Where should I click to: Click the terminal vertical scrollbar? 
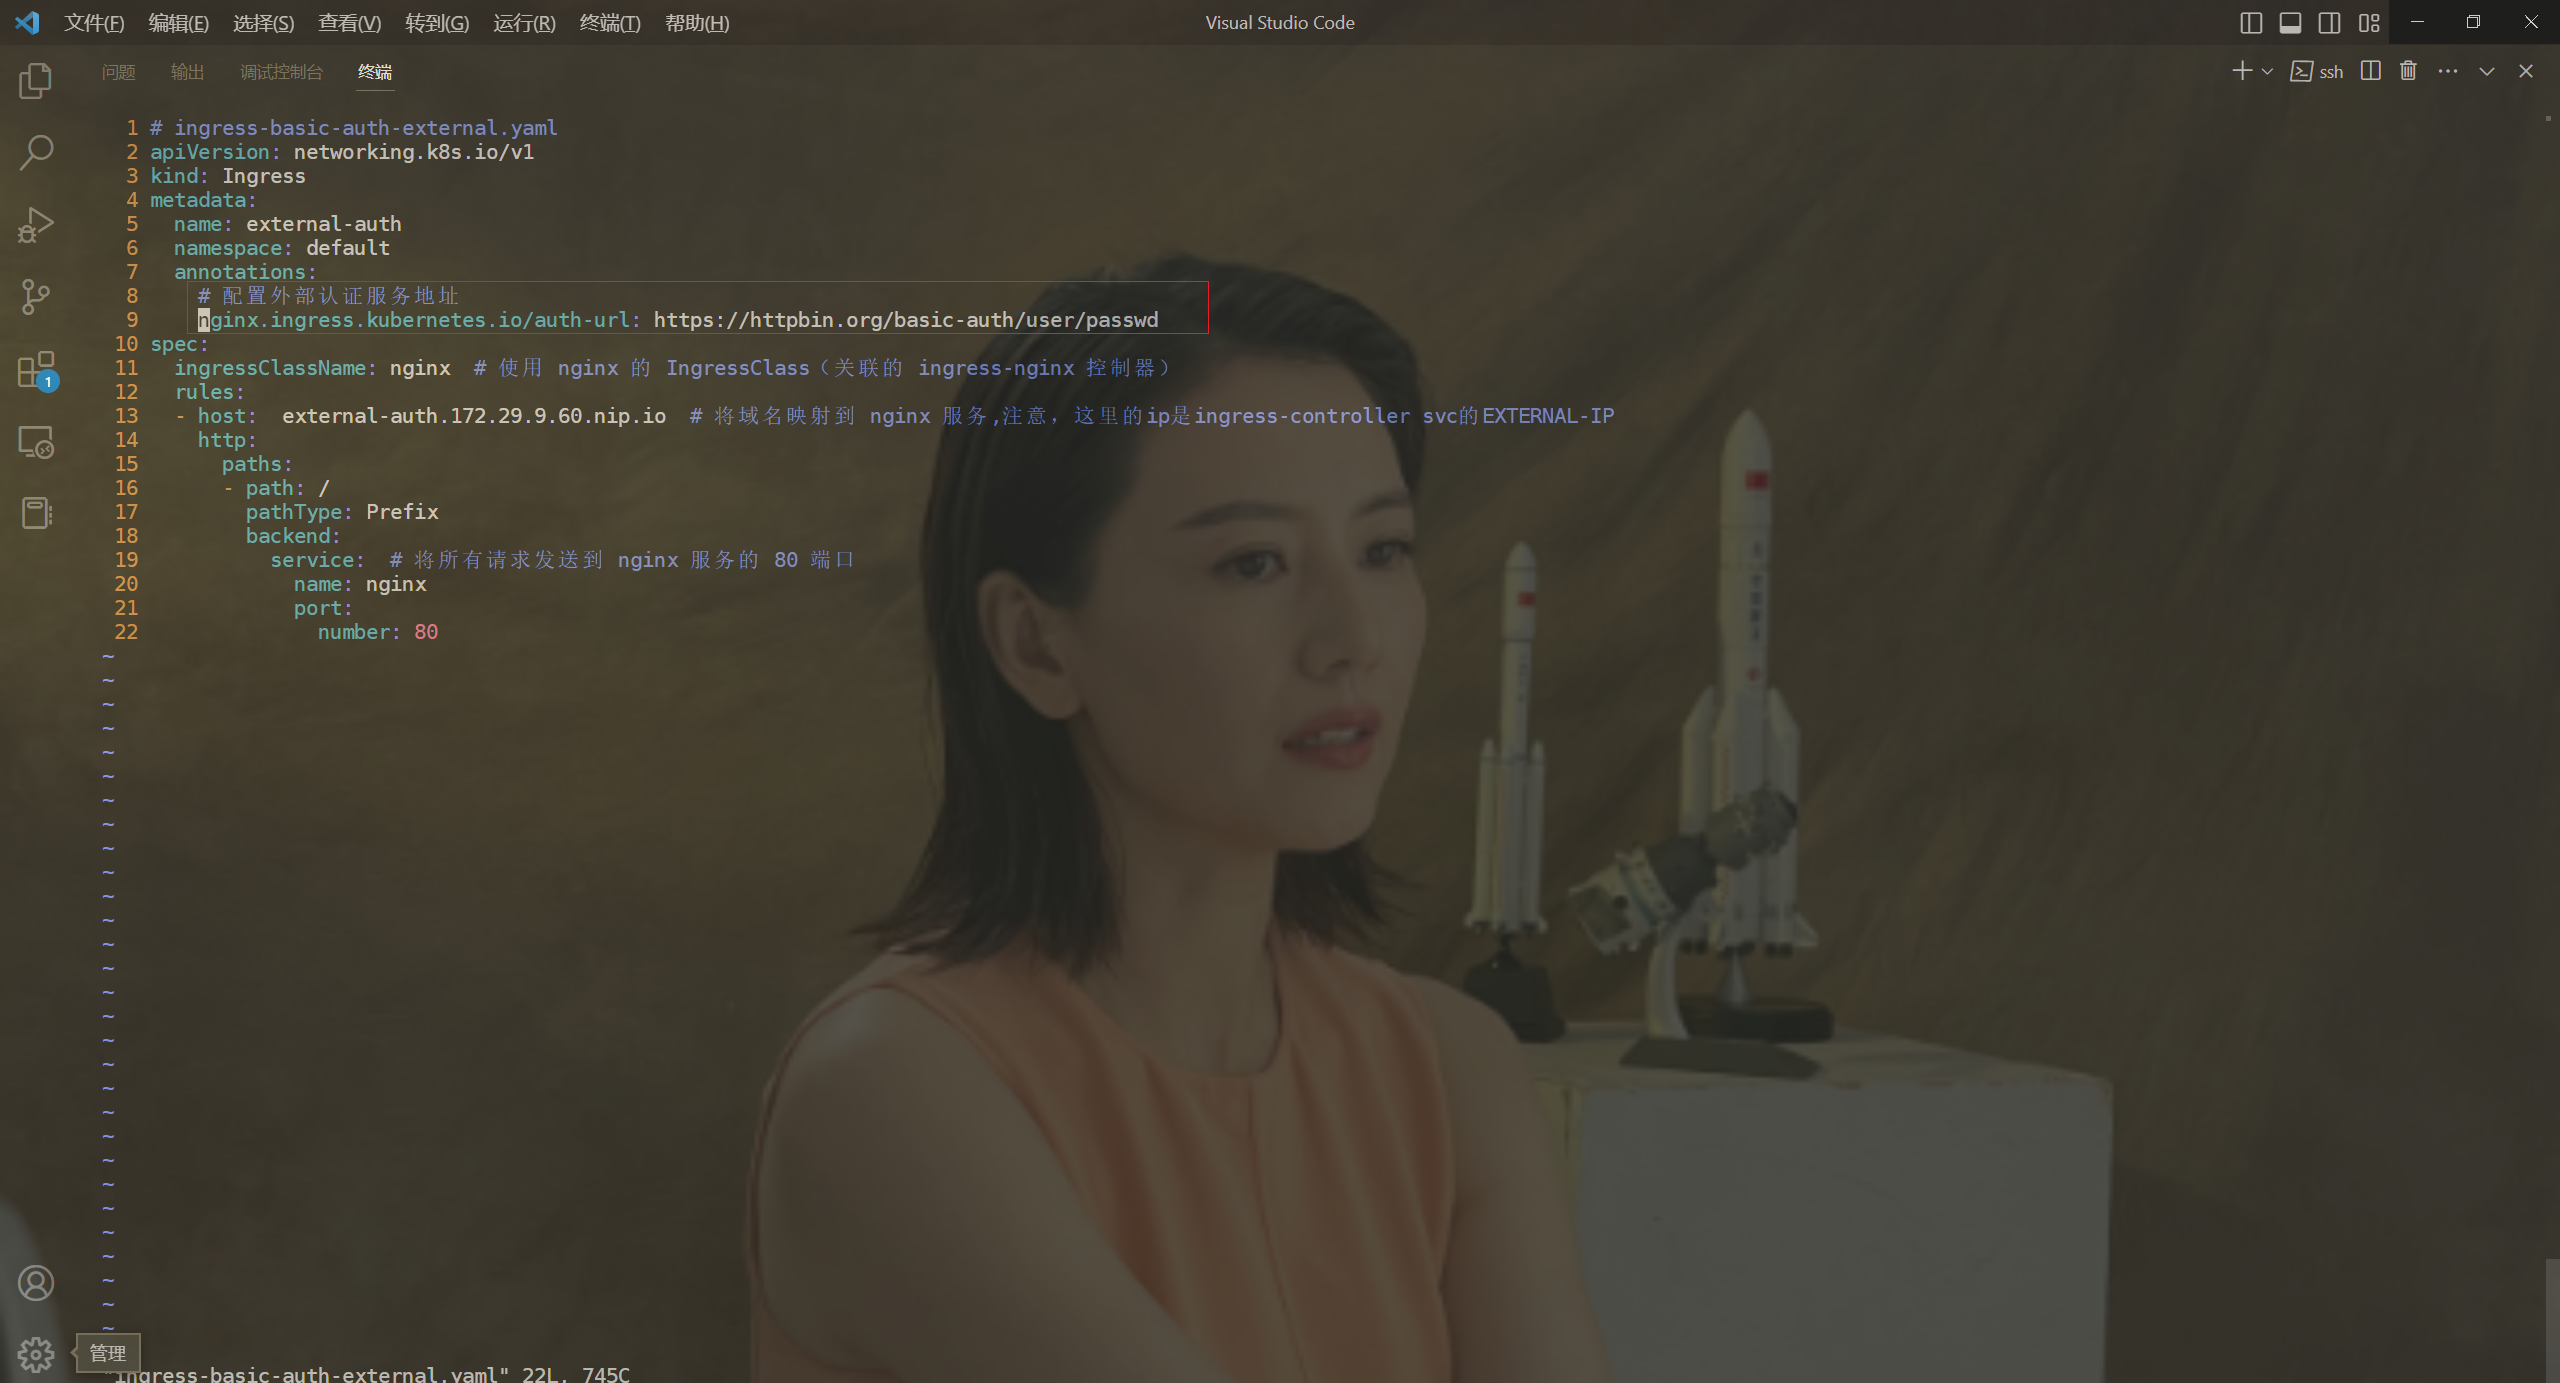(x=2551, y=1318)
